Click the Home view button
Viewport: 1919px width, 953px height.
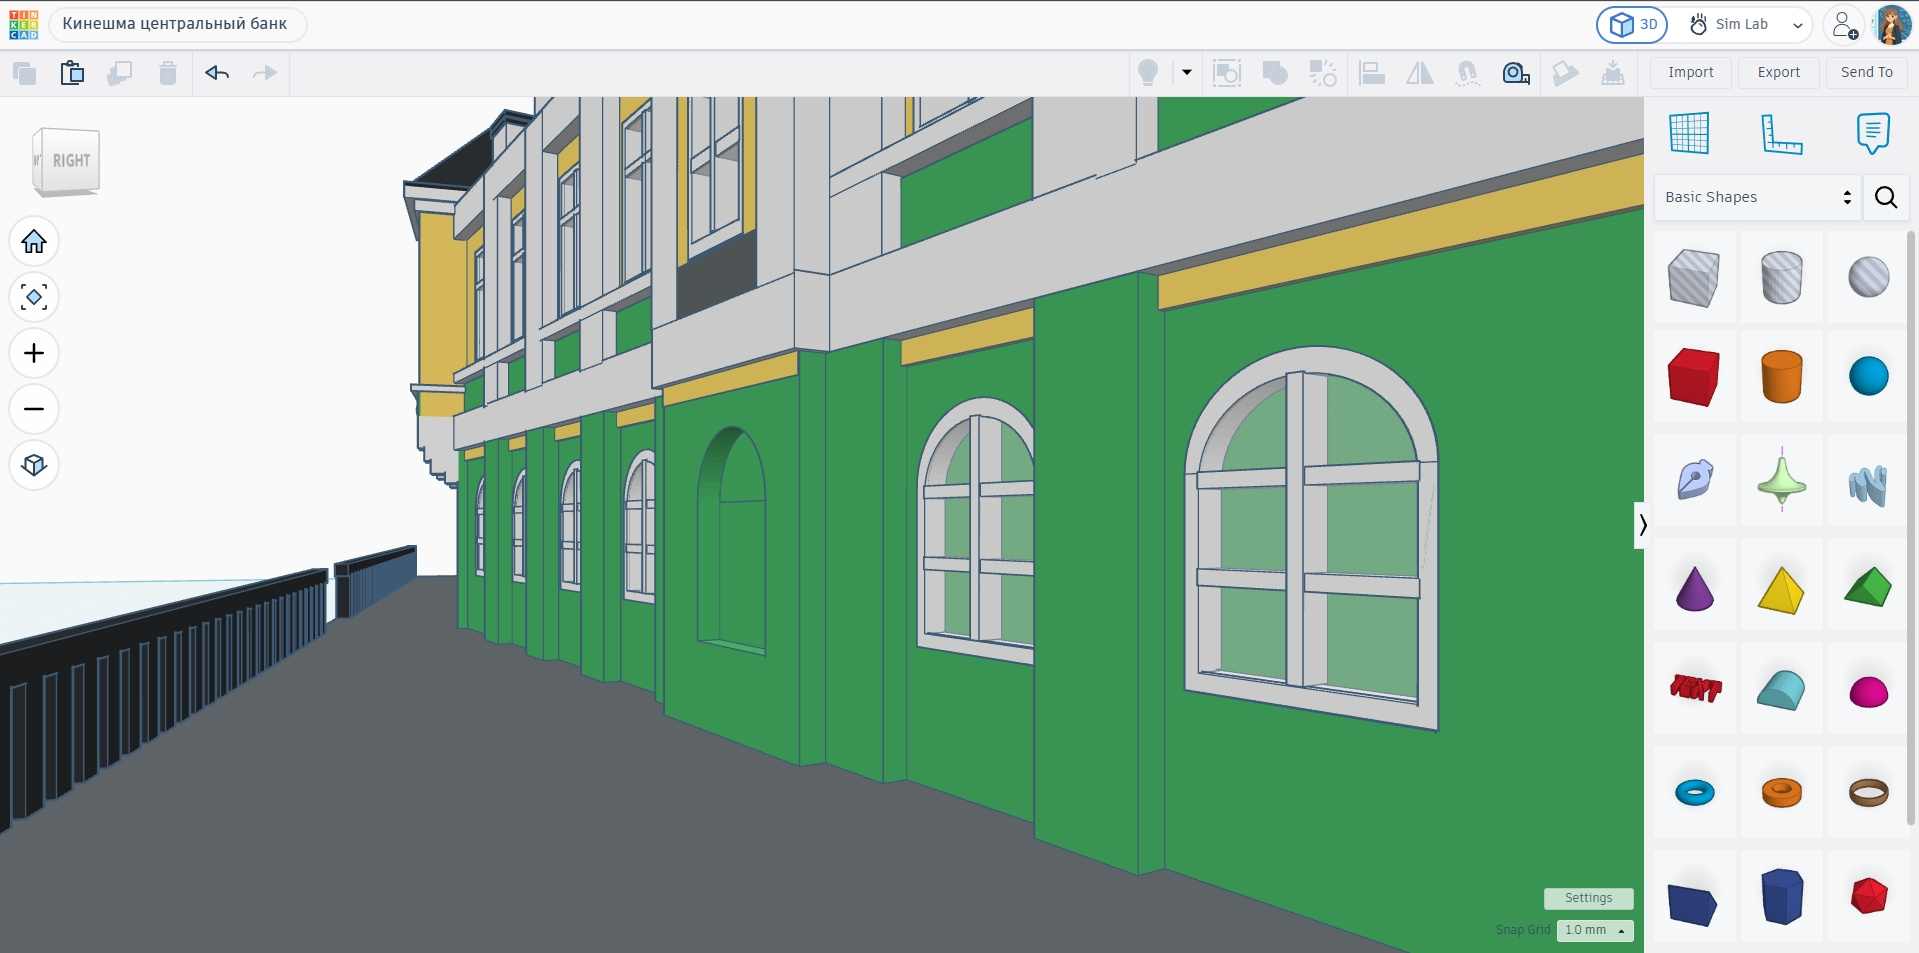pyautogui.click(x=34, y=242)
